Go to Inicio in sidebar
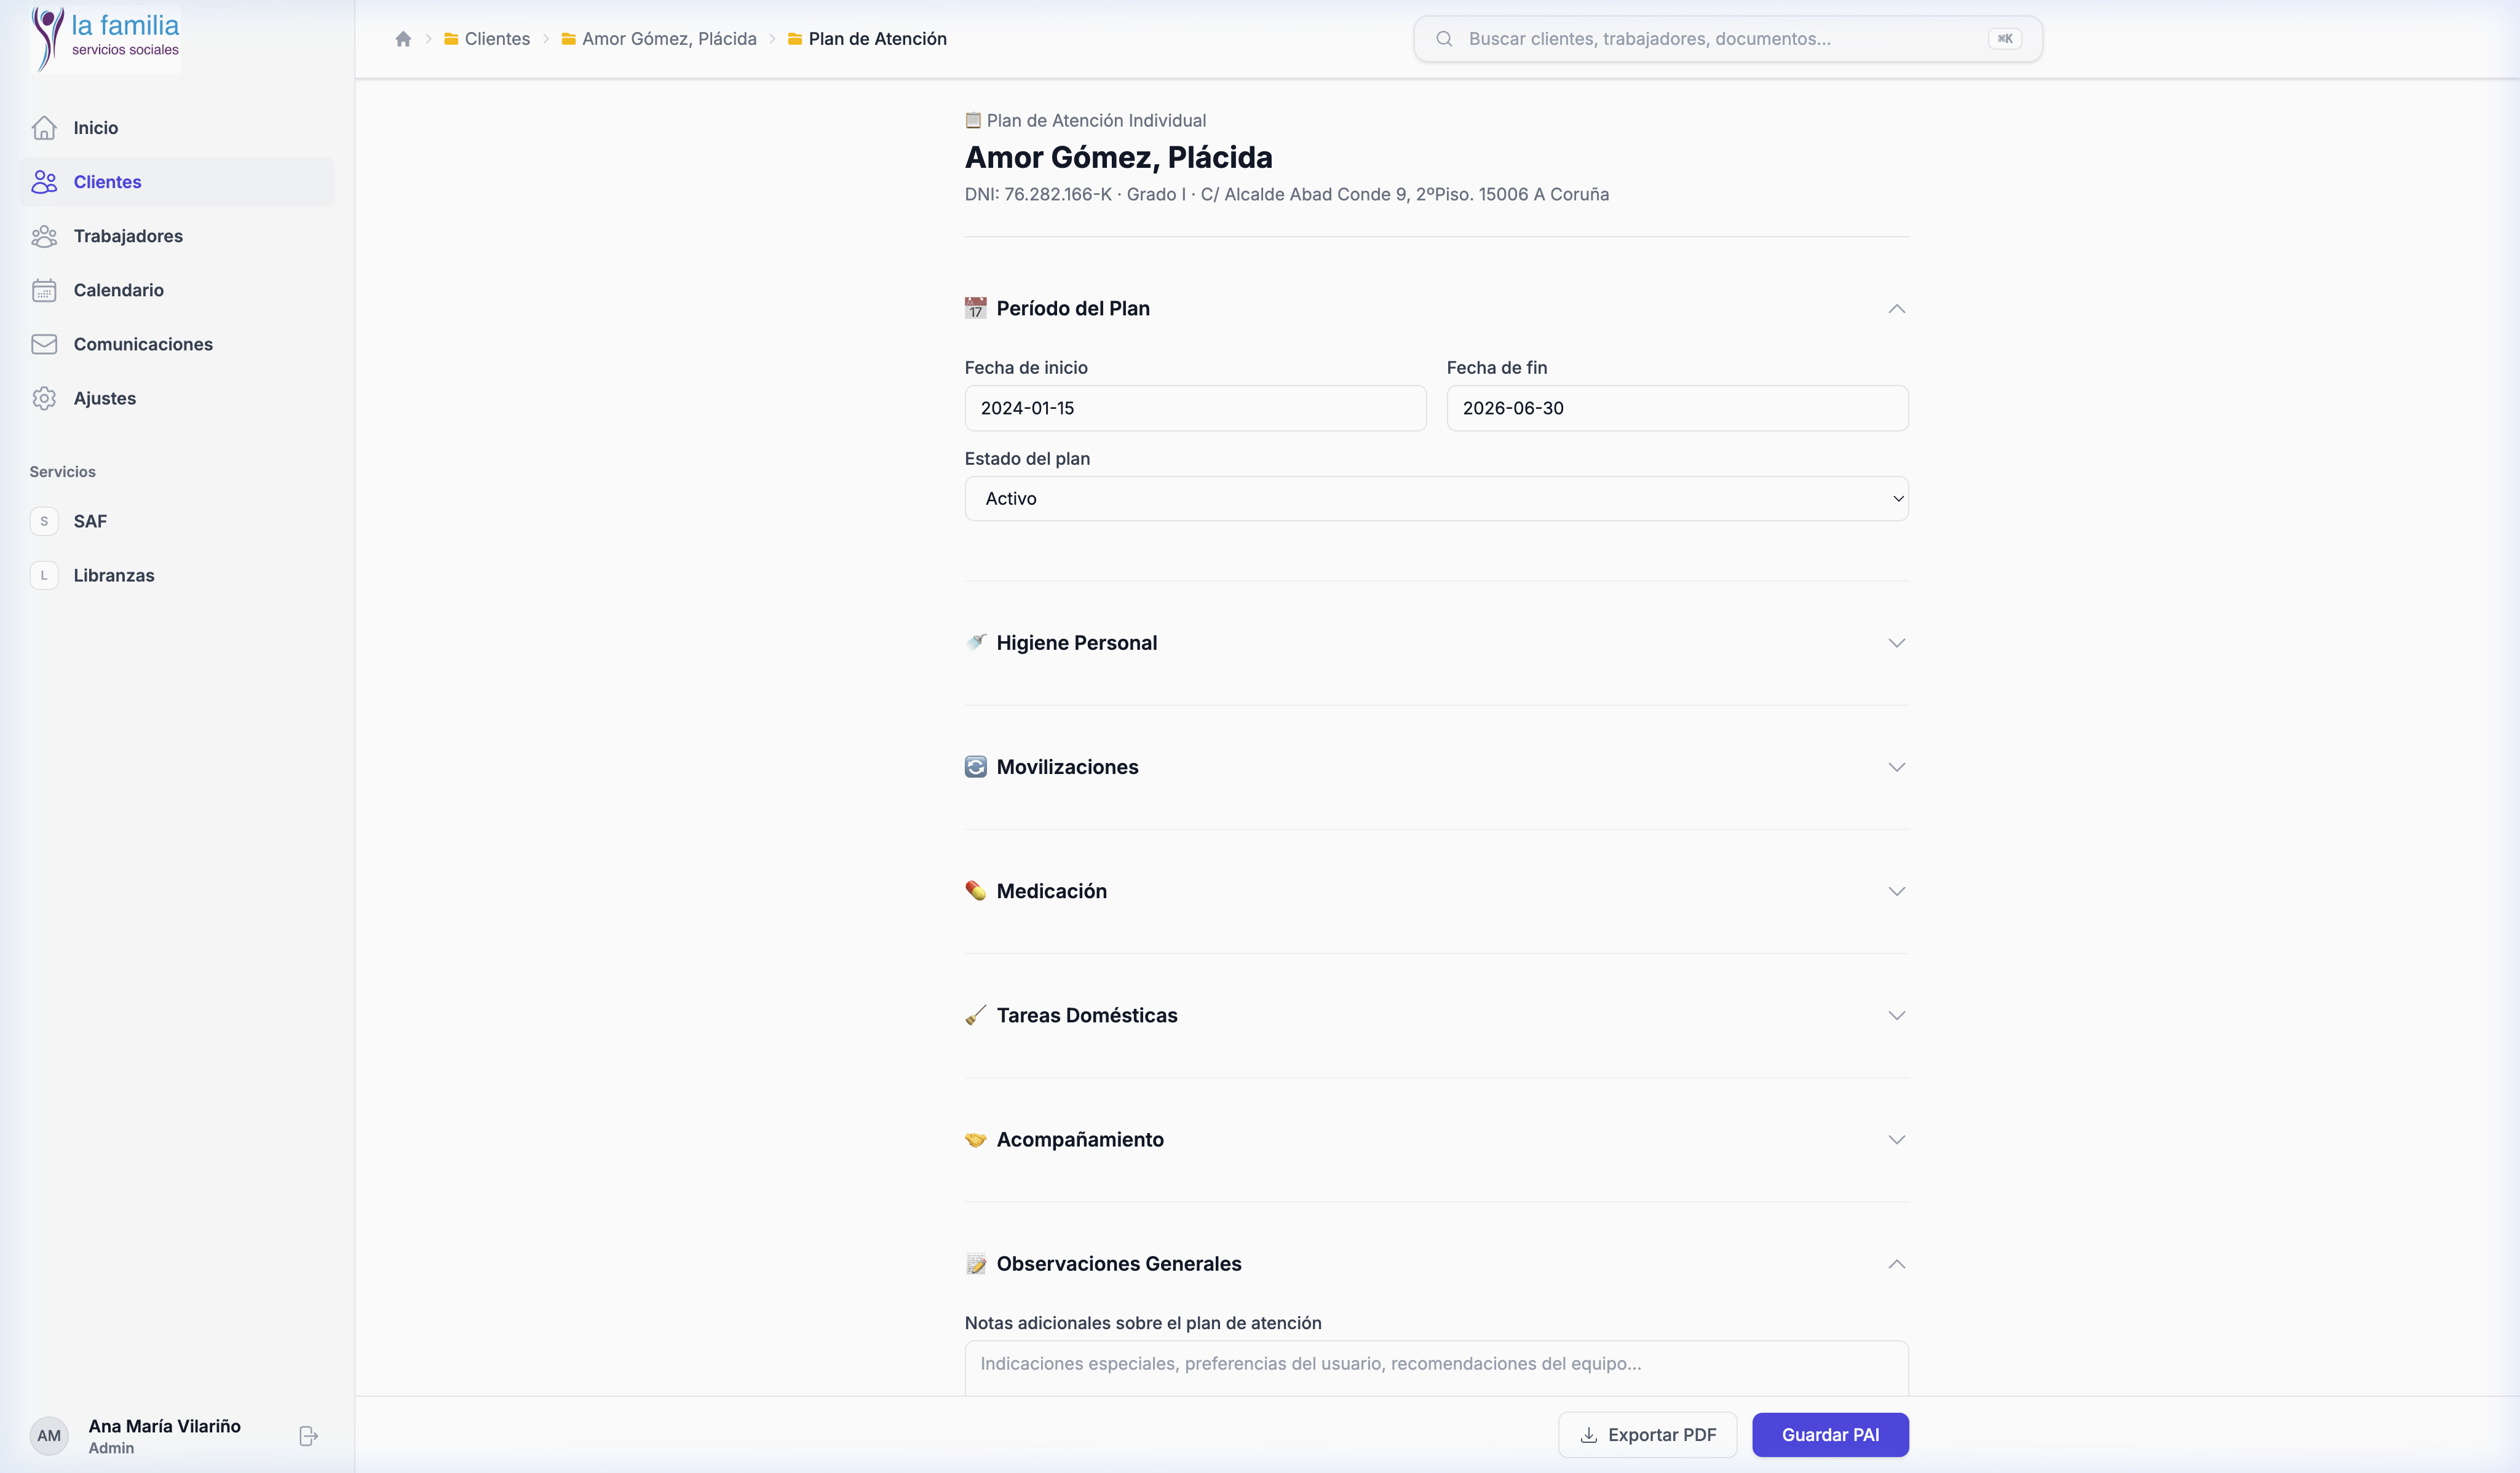The image size is (2520, 1473). 95,128
